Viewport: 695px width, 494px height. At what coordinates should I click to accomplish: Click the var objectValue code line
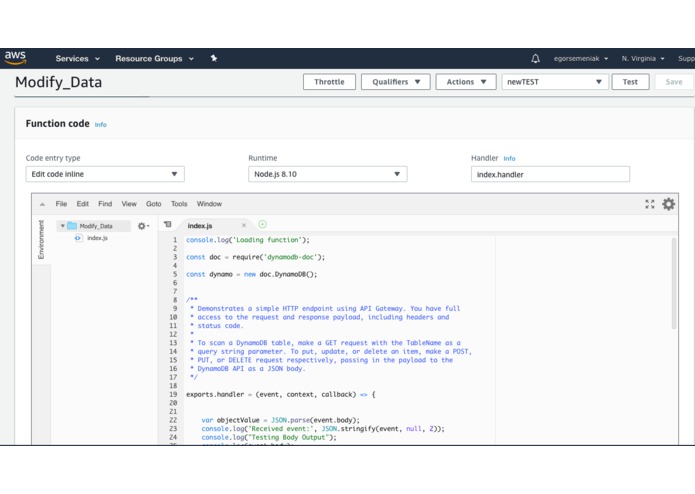click(281, 420)
